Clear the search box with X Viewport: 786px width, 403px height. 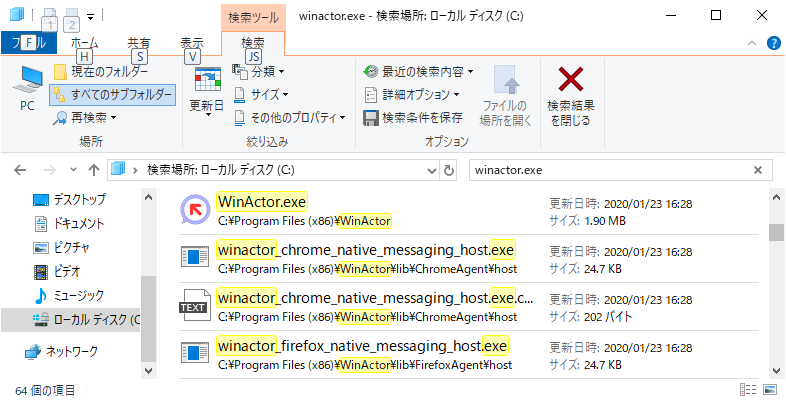pyautogui.click(x=758, y=170)
